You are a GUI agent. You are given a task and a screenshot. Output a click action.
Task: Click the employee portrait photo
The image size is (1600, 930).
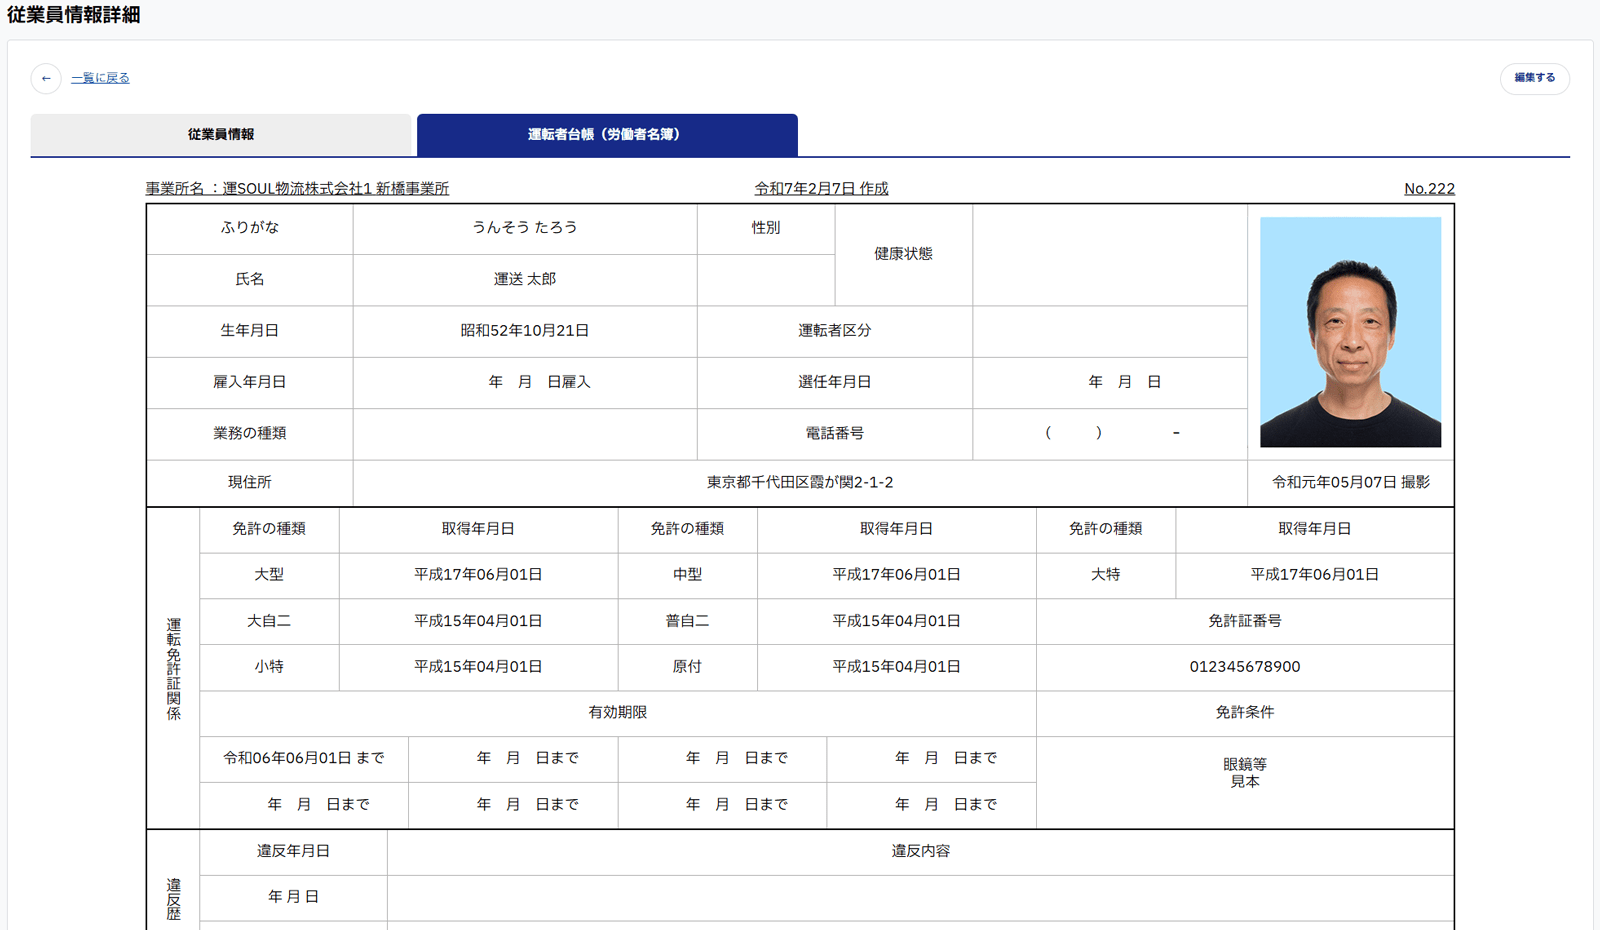coord(1350,332)
